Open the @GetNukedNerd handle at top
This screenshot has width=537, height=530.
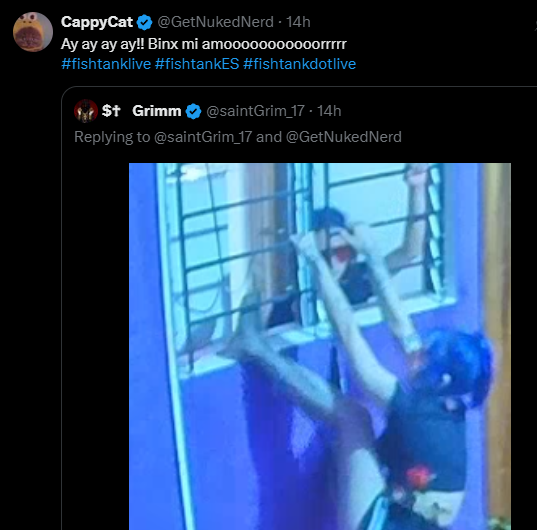(215, 22)
